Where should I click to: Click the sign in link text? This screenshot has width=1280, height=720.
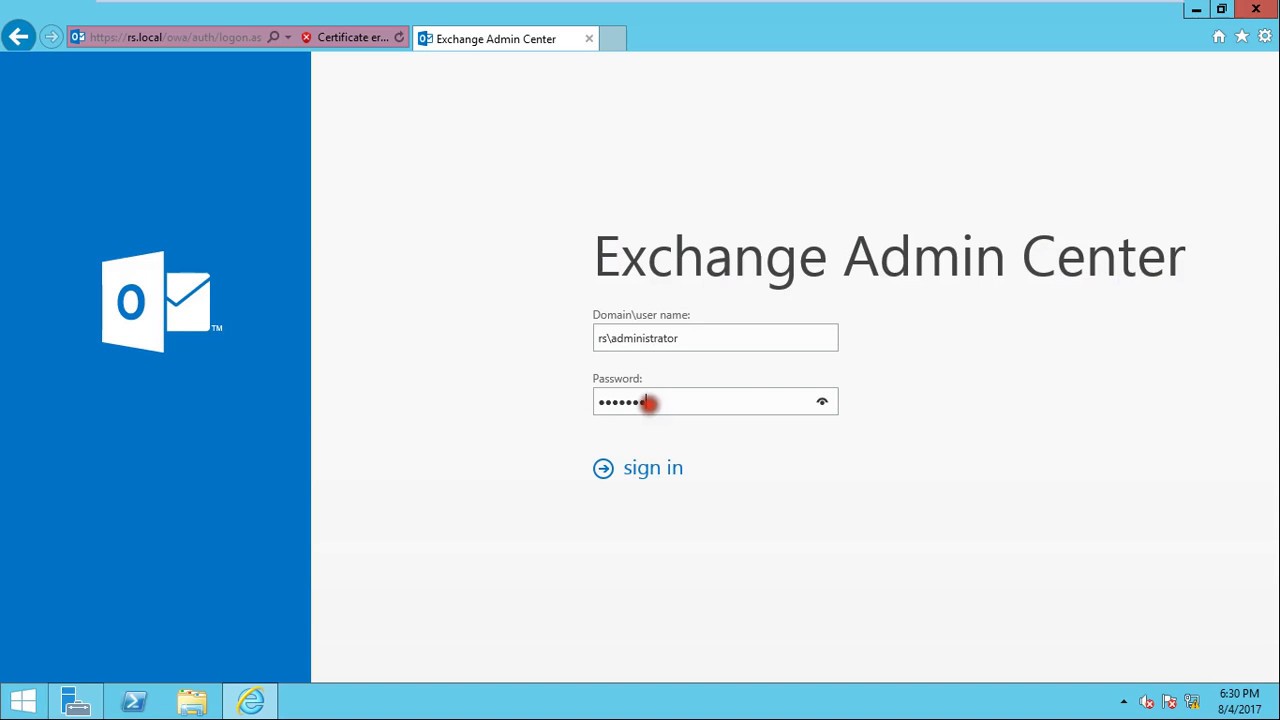(653, 468)
